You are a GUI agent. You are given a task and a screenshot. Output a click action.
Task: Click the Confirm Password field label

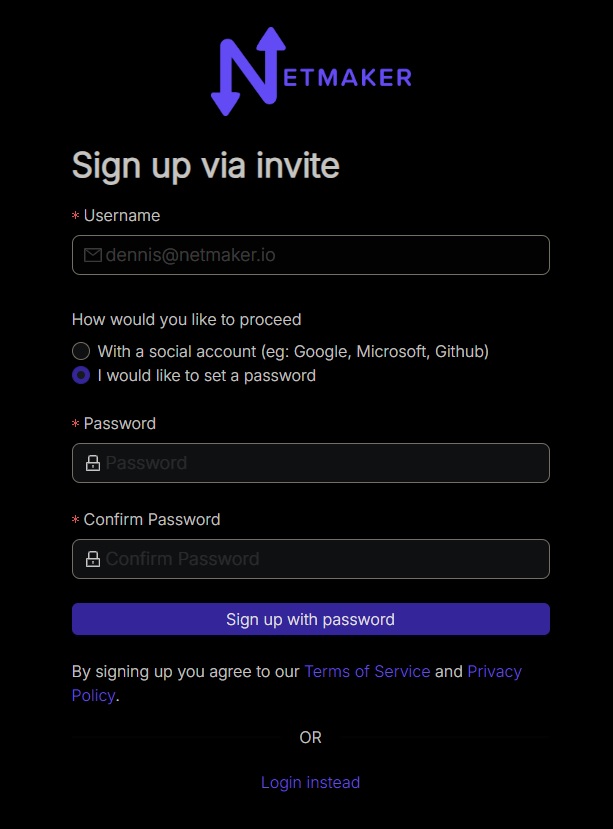(x=151, y=519)
